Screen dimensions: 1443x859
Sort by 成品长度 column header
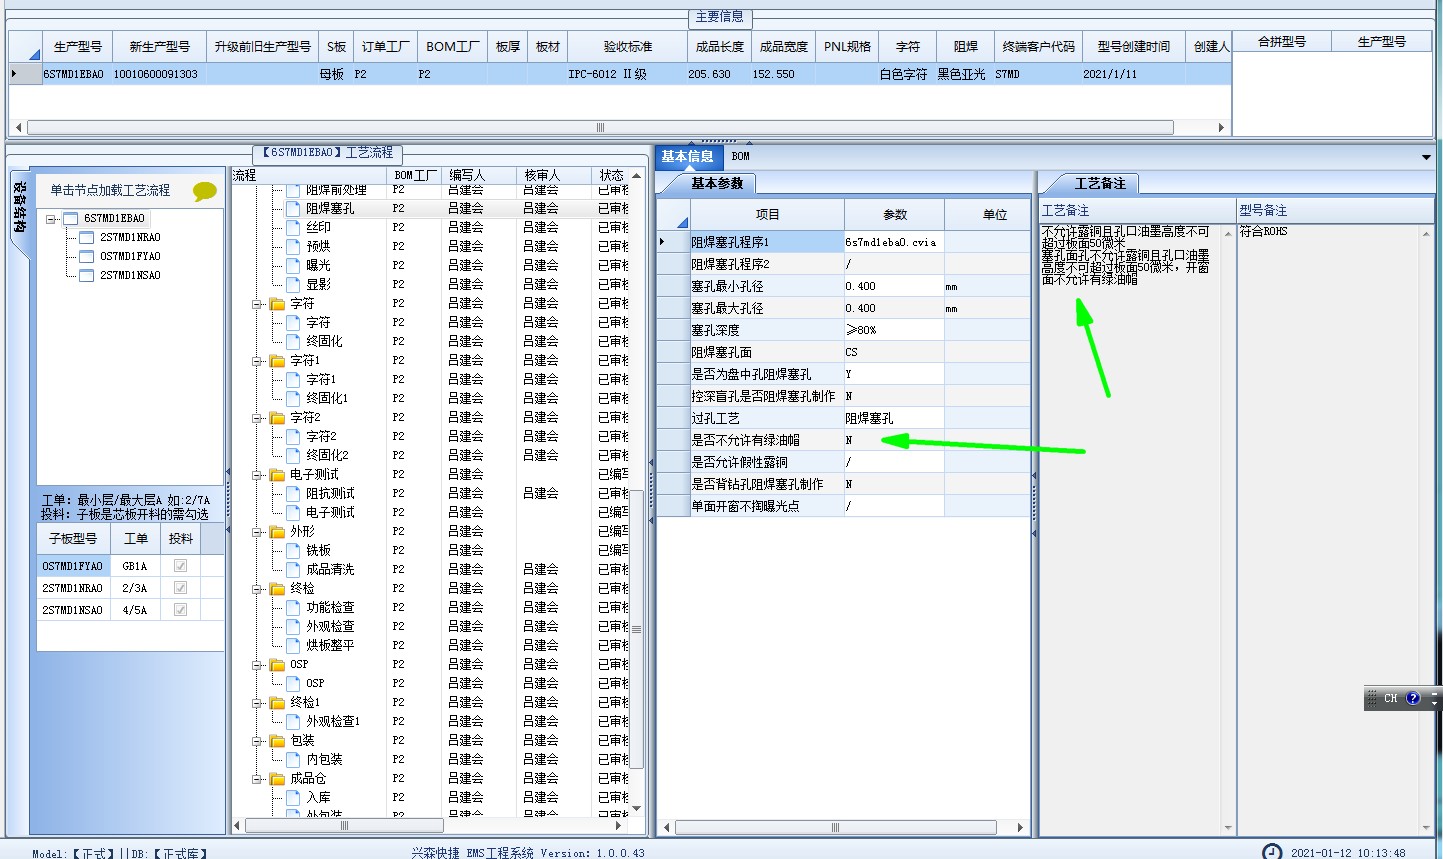coord(719,46)
